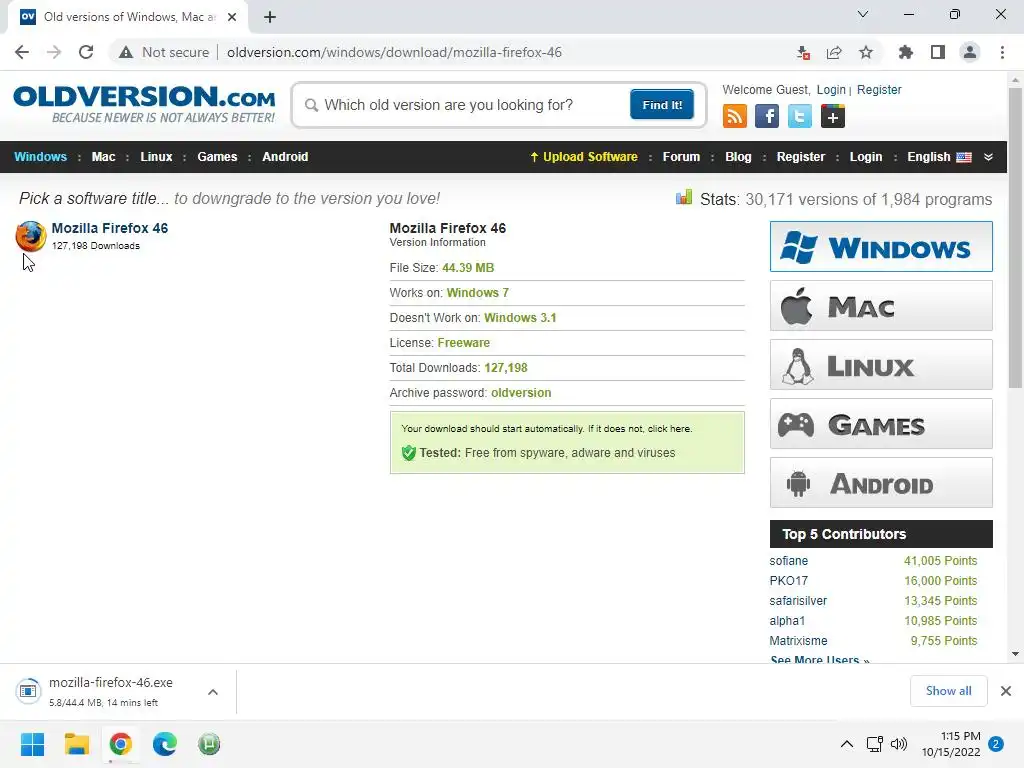This screenshot has height=768, width=1024.
Task: Click the share page icon in address bar
Action: pyautogui.click(x=834, y=52)
